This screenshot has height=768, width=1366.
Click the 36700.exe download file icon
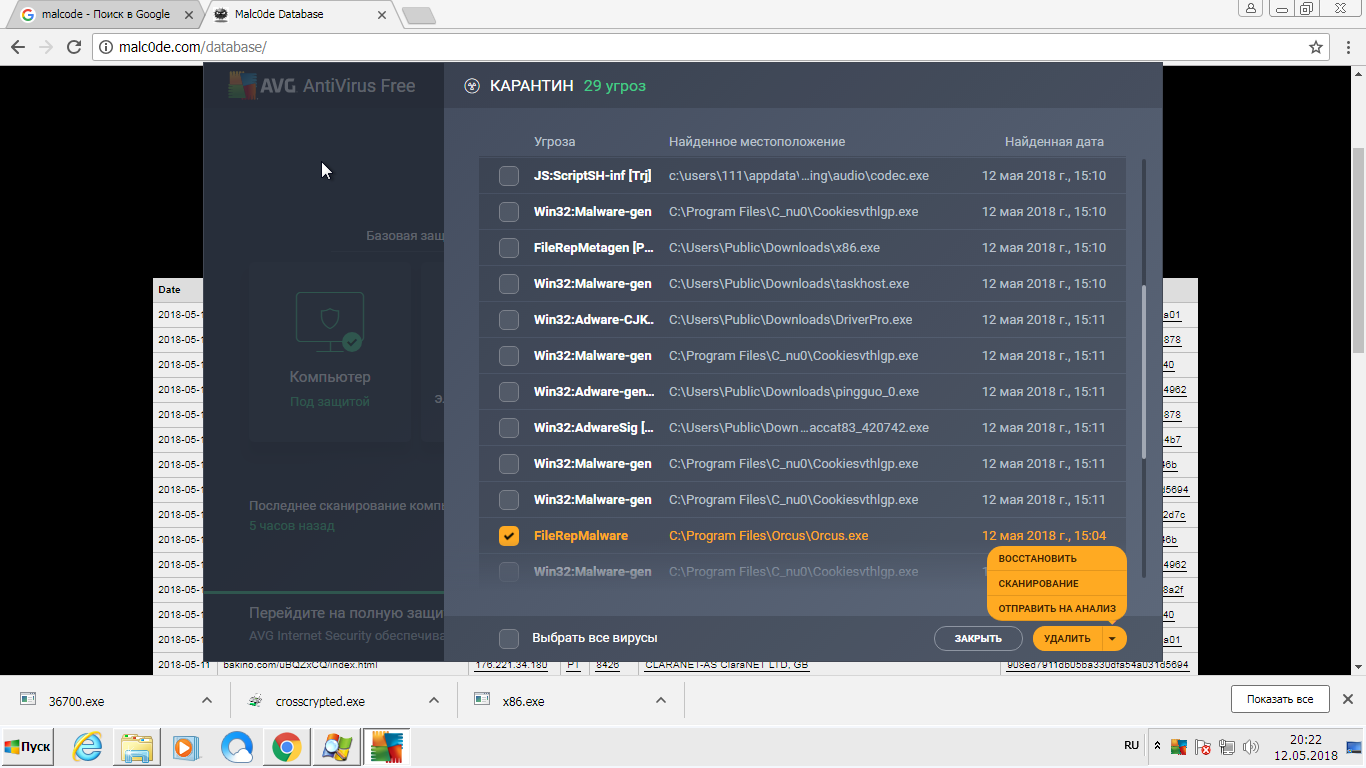[28, 700]
